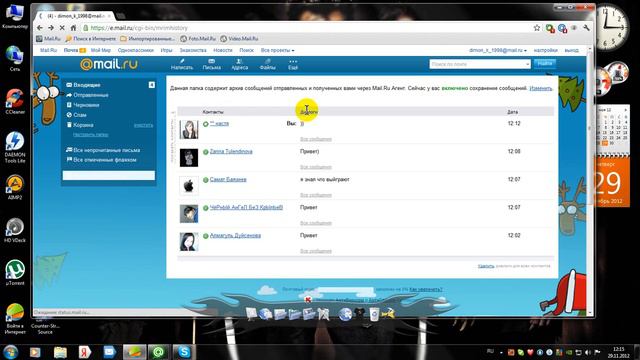Open the Импортированные bookmarks folder

coord(147,39)
